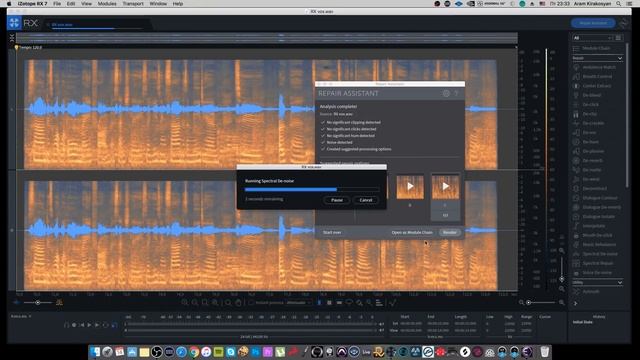Open the De-reverb module

(x=593, y=160)
